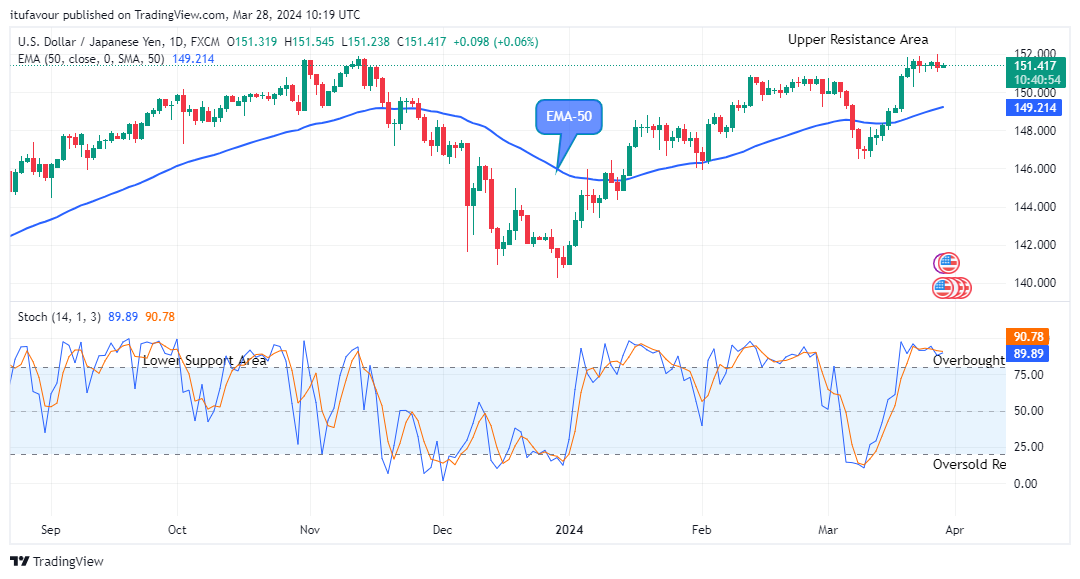Click the 'Mar' time axis label

pyautogui.click(x=828, y=529)
